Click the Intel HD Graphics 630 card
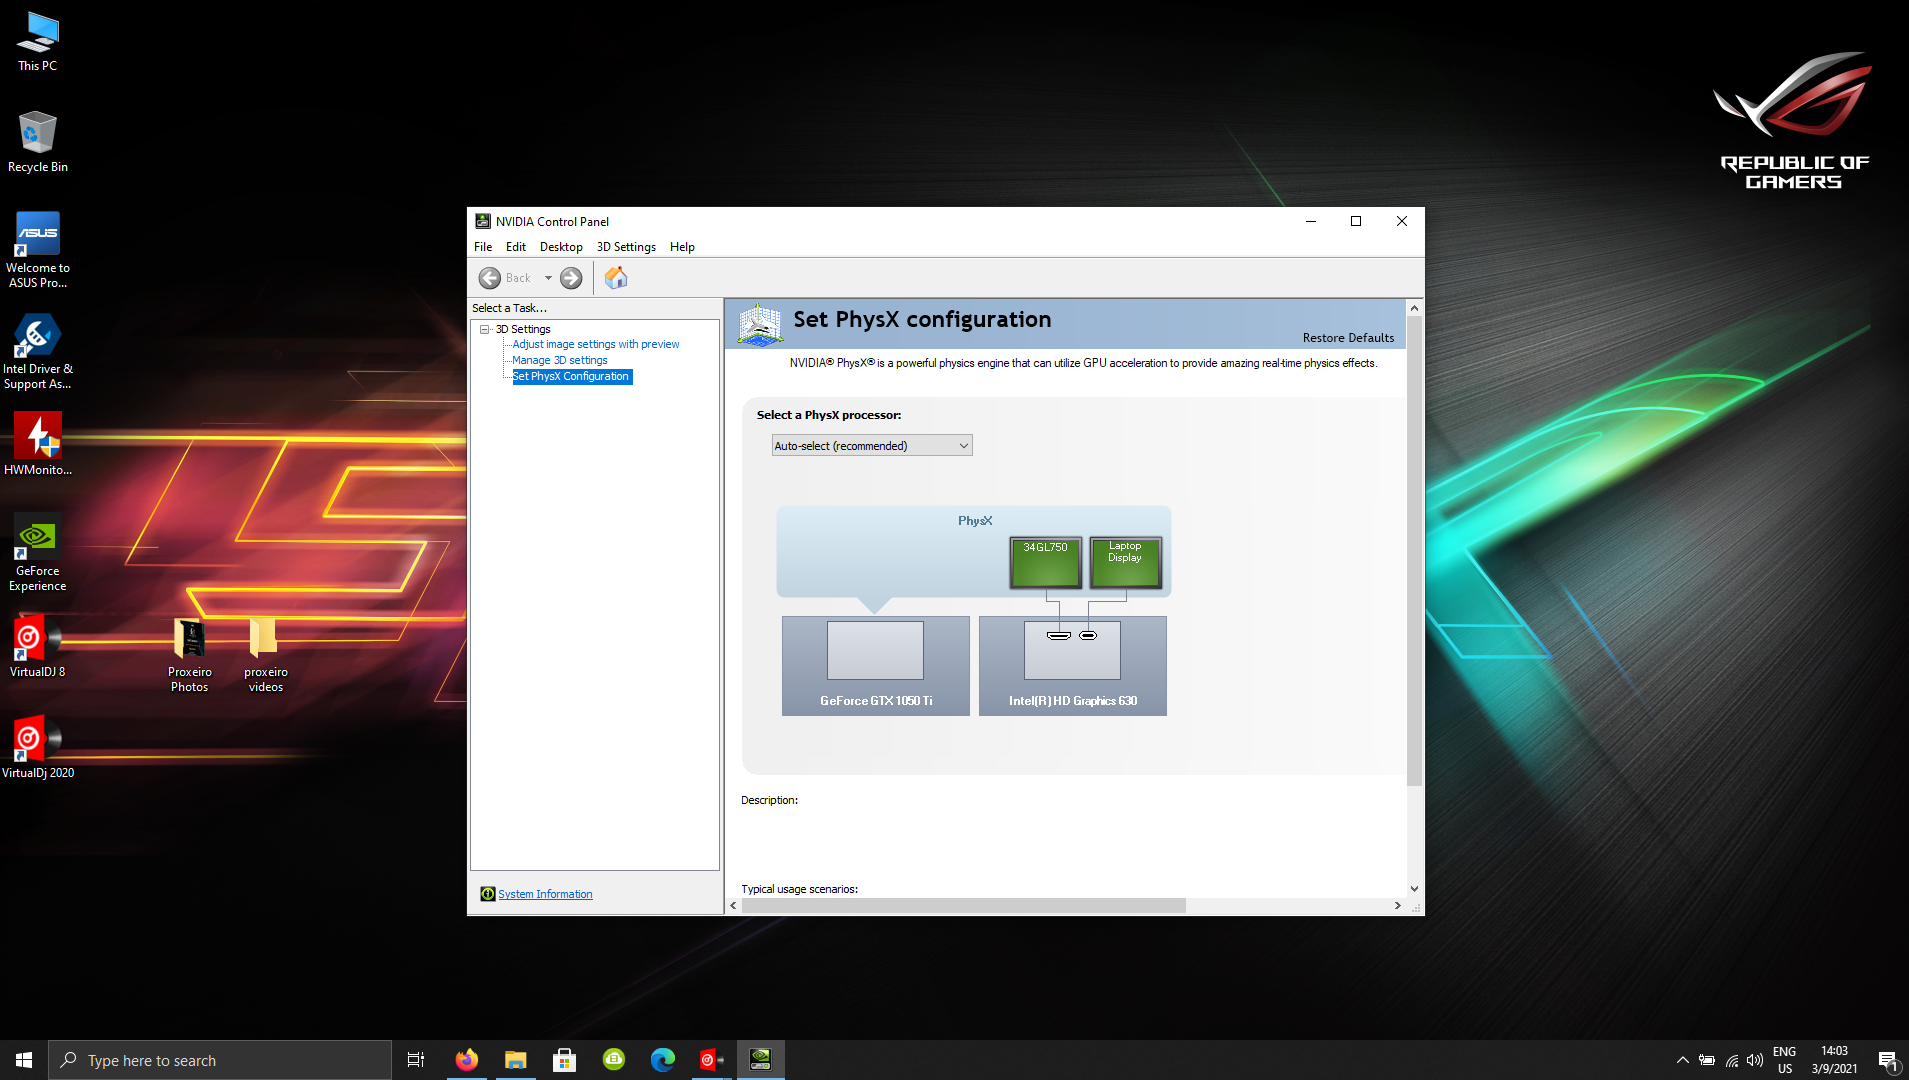 point(1073,666)
